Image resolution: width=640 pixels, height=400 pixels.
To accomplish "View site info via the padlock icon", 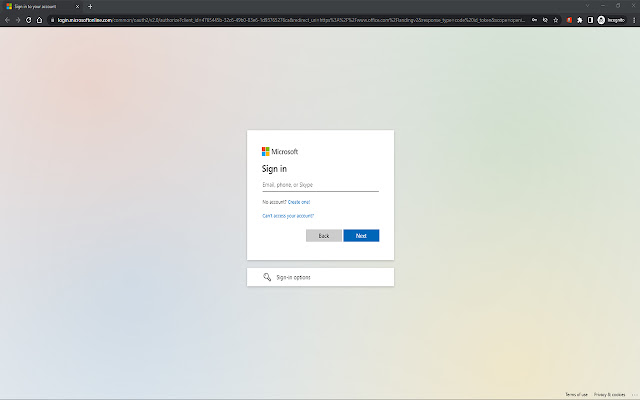I will click(53, 20).
